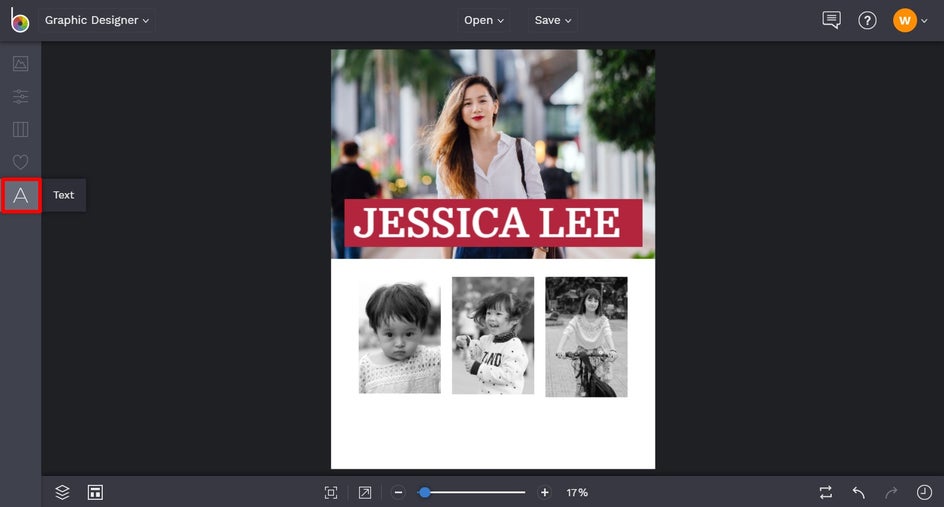Image resolution: width=944 pixels, height=507 pixels.
Task: Open the Open menu
Action: point(483,20)
